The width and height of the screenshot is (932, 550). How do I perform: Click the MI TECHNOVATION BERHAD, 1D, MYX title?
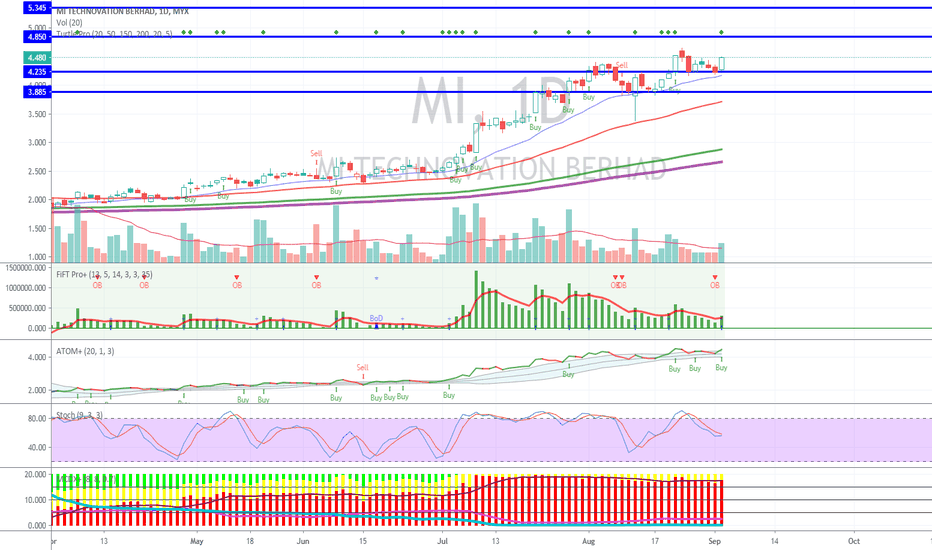click(122, 11)
